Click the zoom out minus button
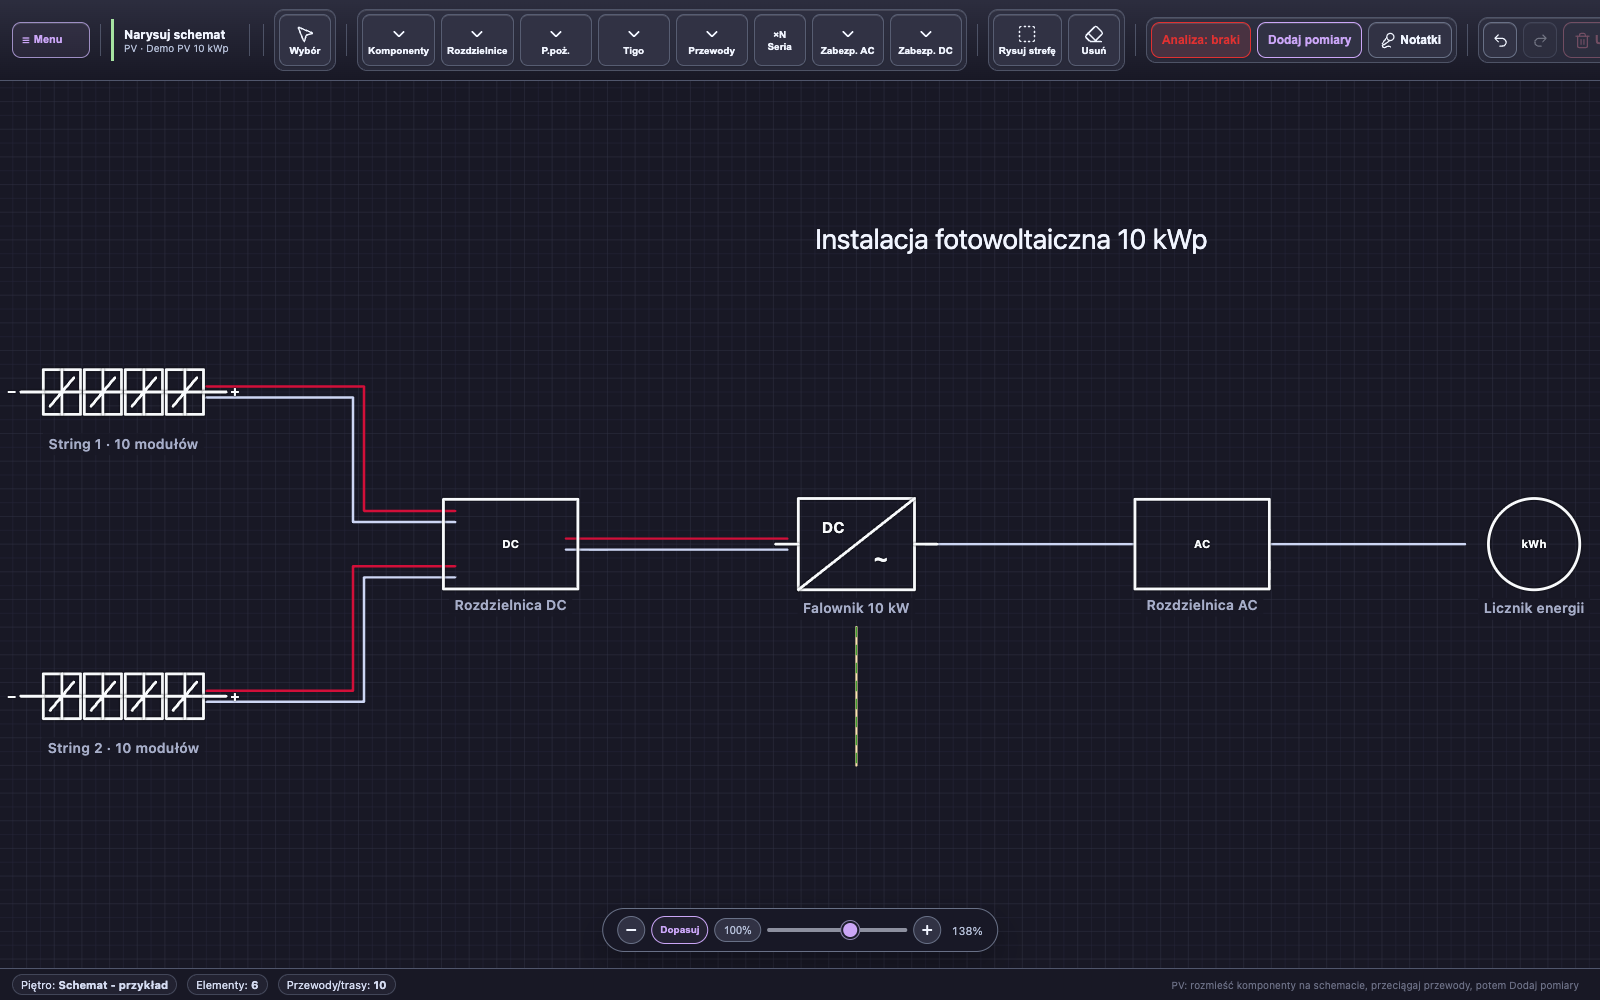The width and height of the screenshot is (1600, 1000). (x=631, y=930)
